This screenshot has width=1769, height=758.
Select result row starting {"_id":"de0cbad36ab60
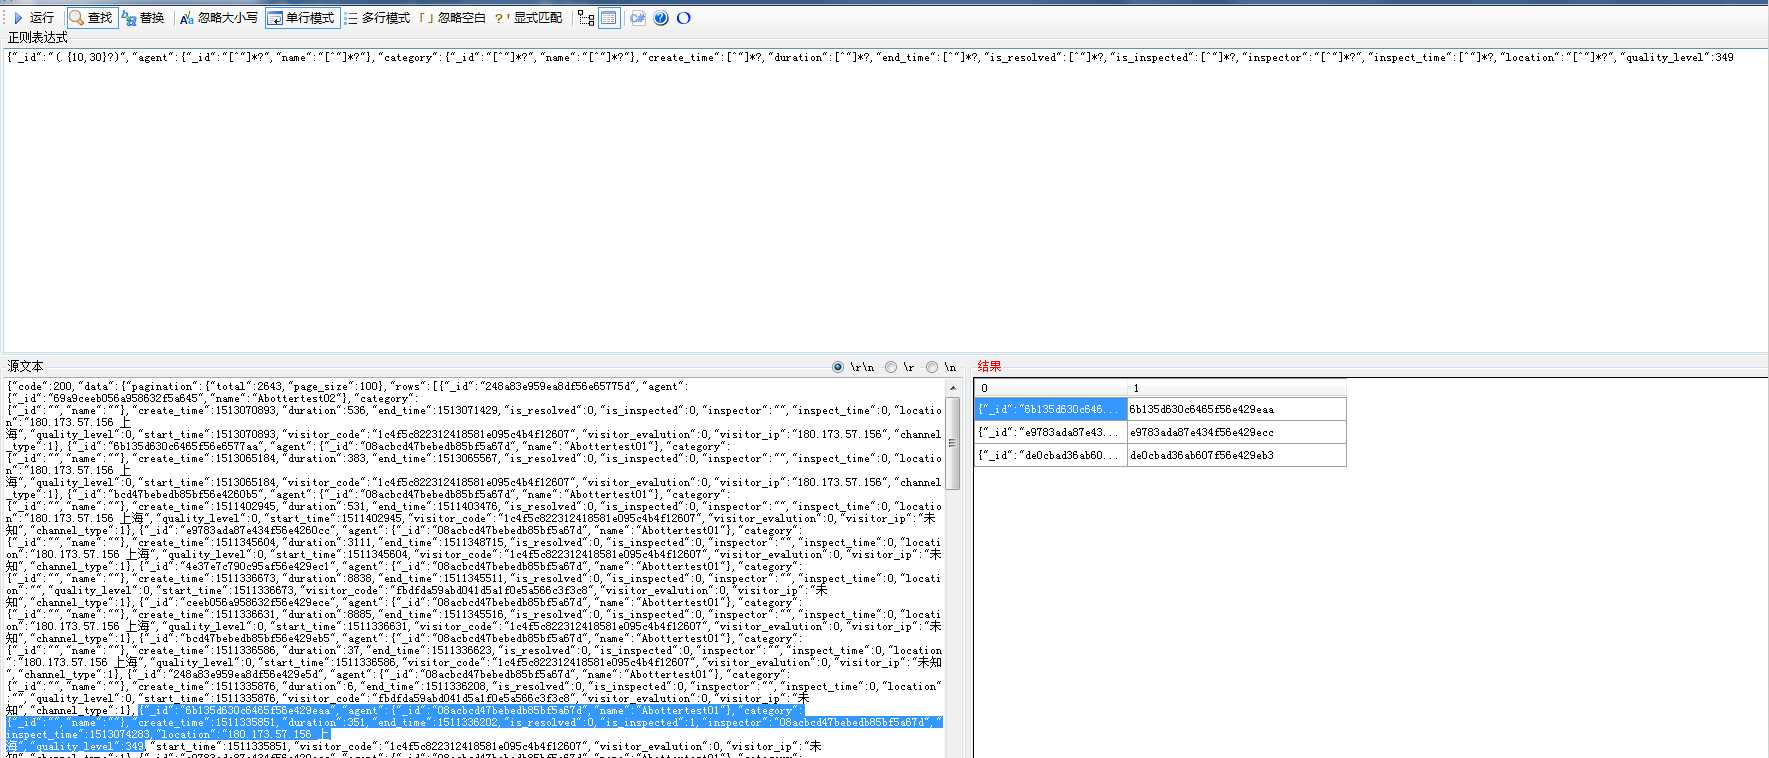click(x=1051, y=455)
